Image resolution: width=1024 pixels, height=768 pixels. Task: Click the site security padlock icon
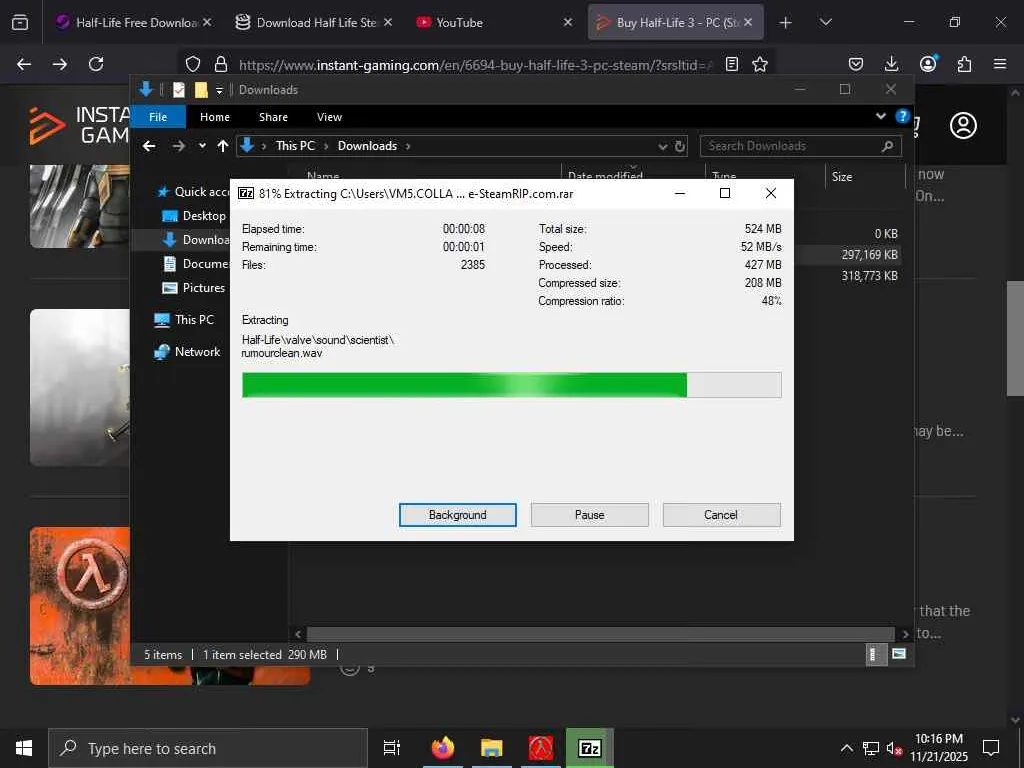click(221, 64)
